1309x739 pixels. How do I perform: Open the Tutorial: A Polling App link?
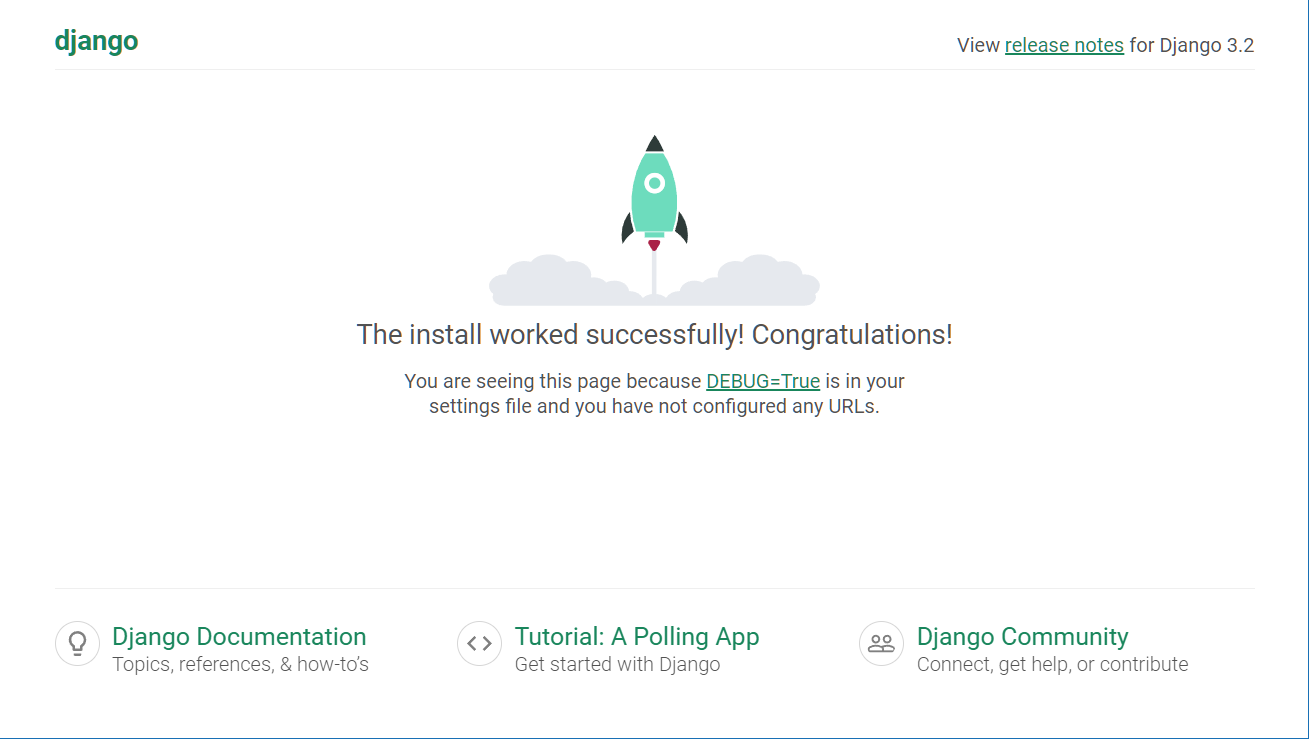637,636
